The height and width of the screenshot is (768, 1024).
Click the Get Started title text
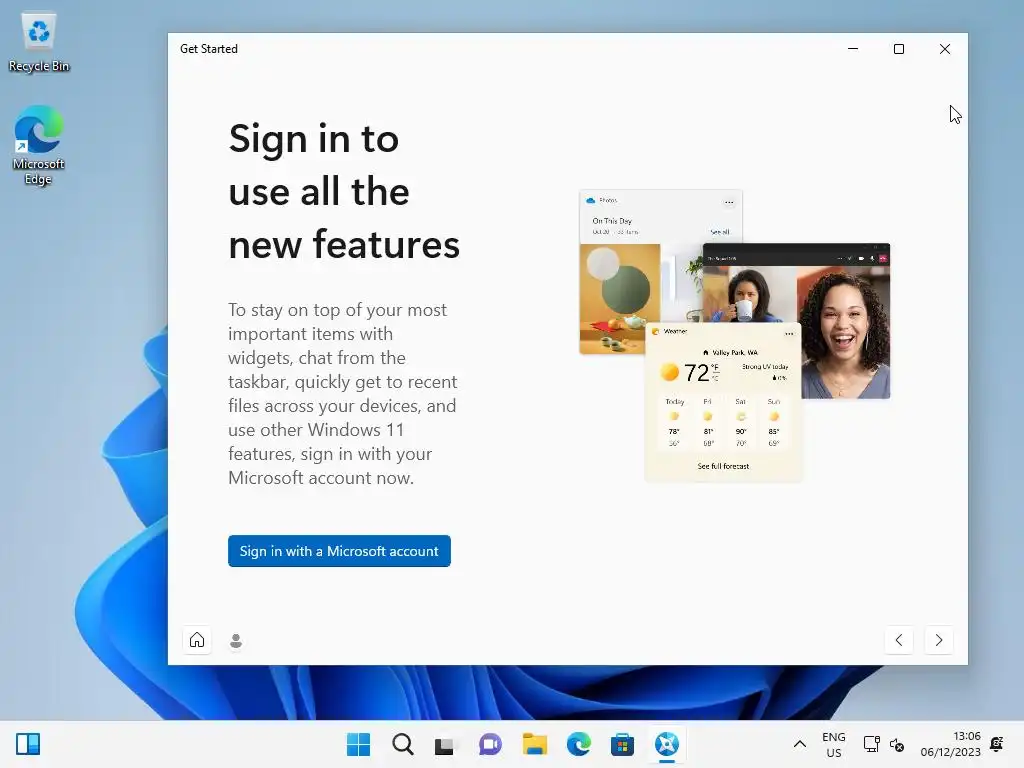click(x=209, y=49)
